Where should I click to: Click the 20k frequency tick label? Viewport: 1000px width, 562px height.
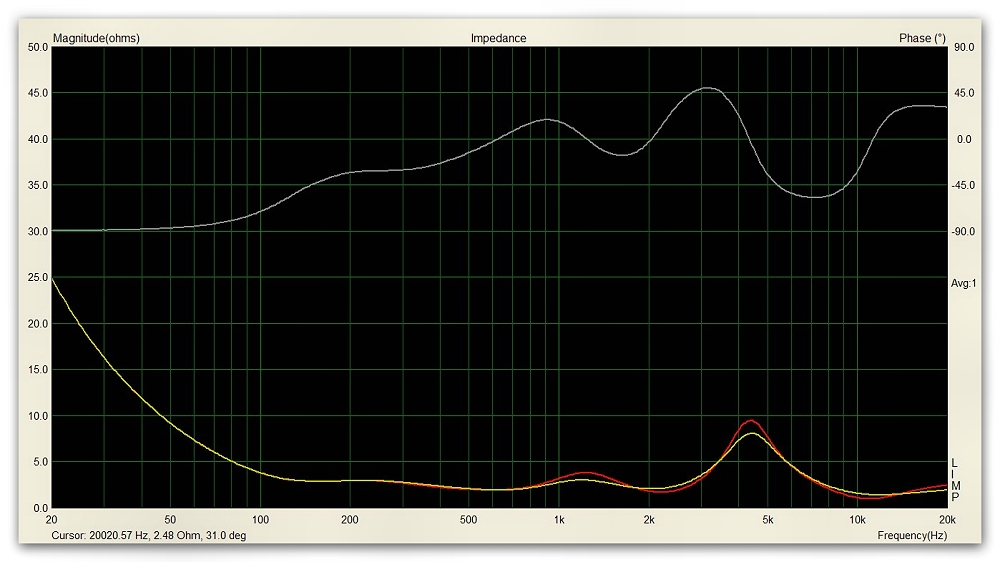point(946,521)
